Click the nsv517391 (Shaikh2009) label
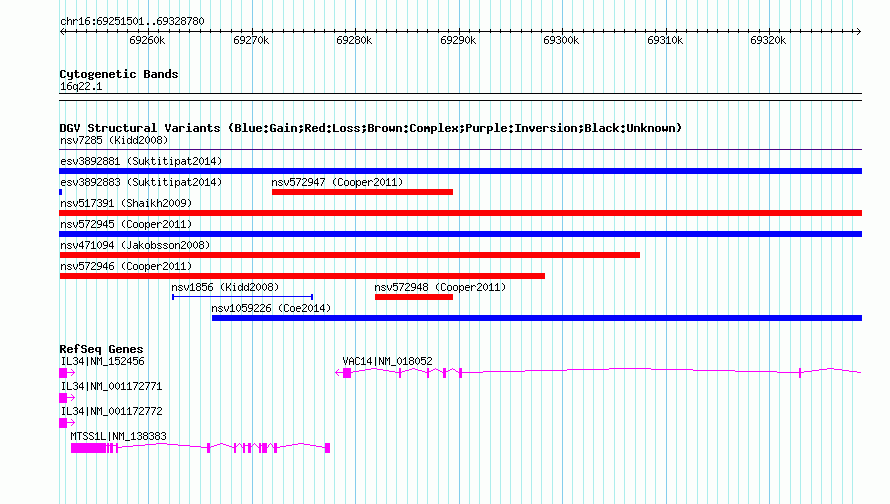Image resolution: width=890 pixels, height=504 pixels. coord(126,203)
